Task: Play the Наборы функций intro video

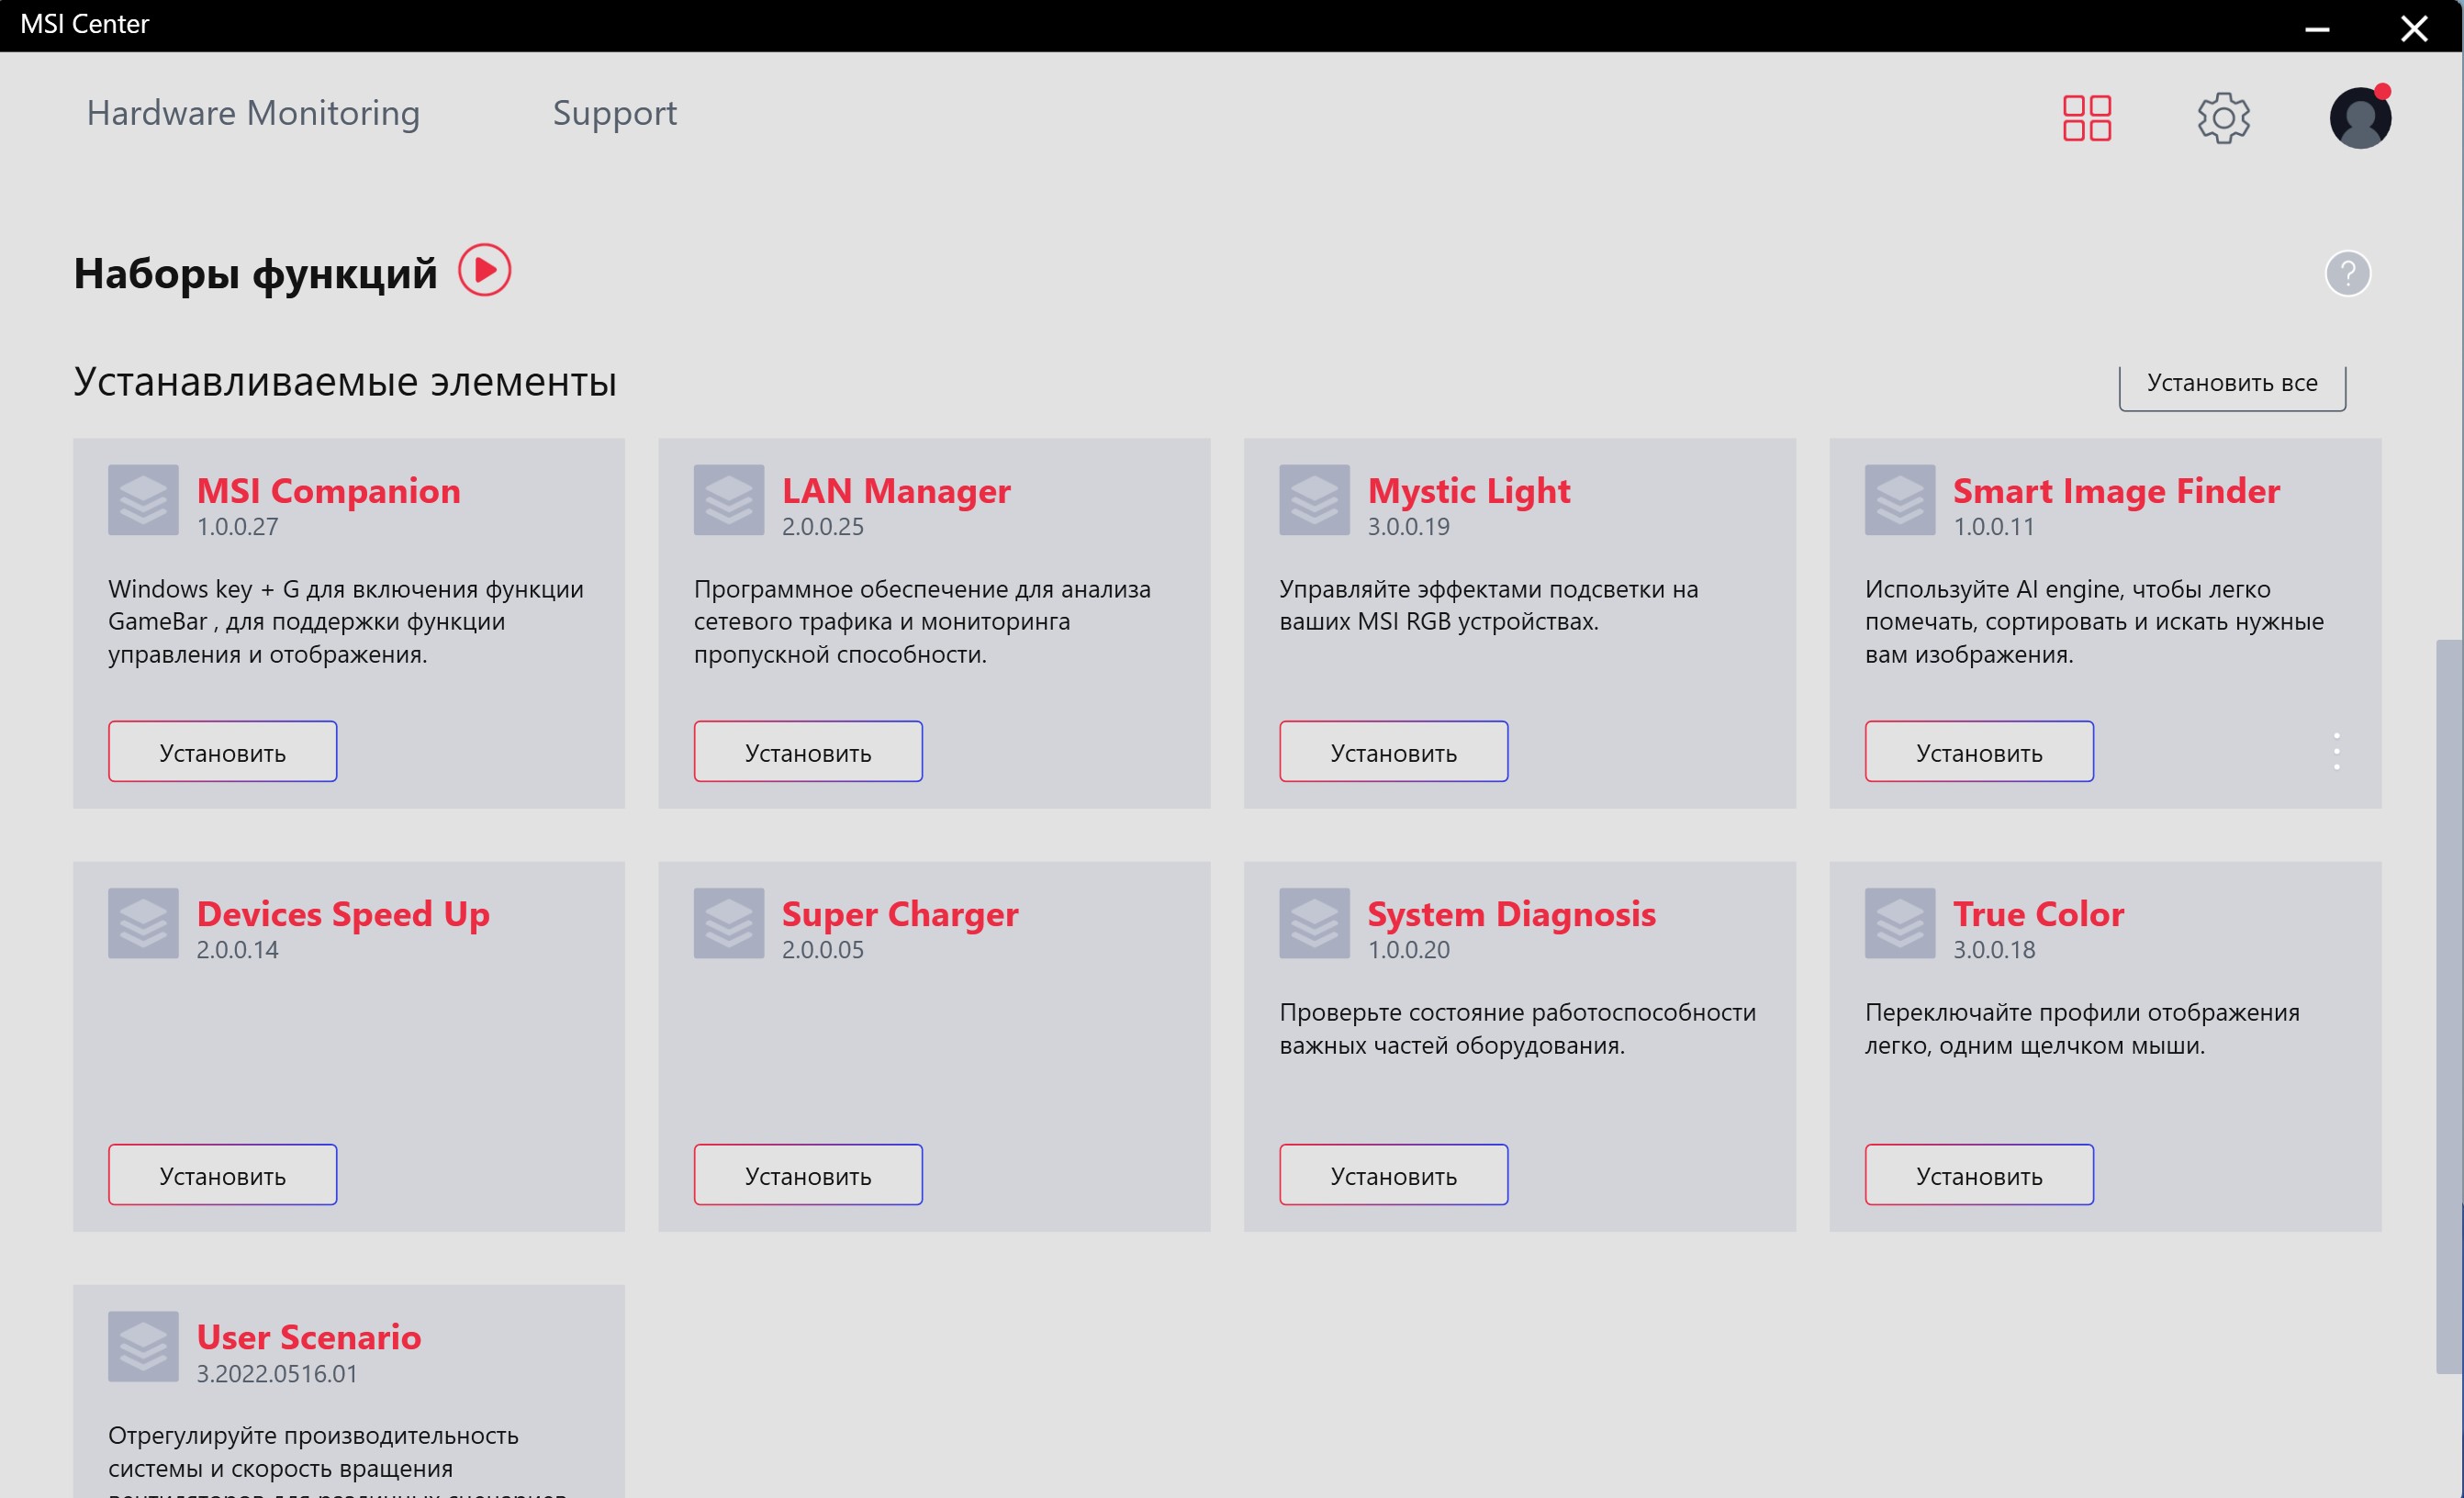Action: (x=485, y=270)
